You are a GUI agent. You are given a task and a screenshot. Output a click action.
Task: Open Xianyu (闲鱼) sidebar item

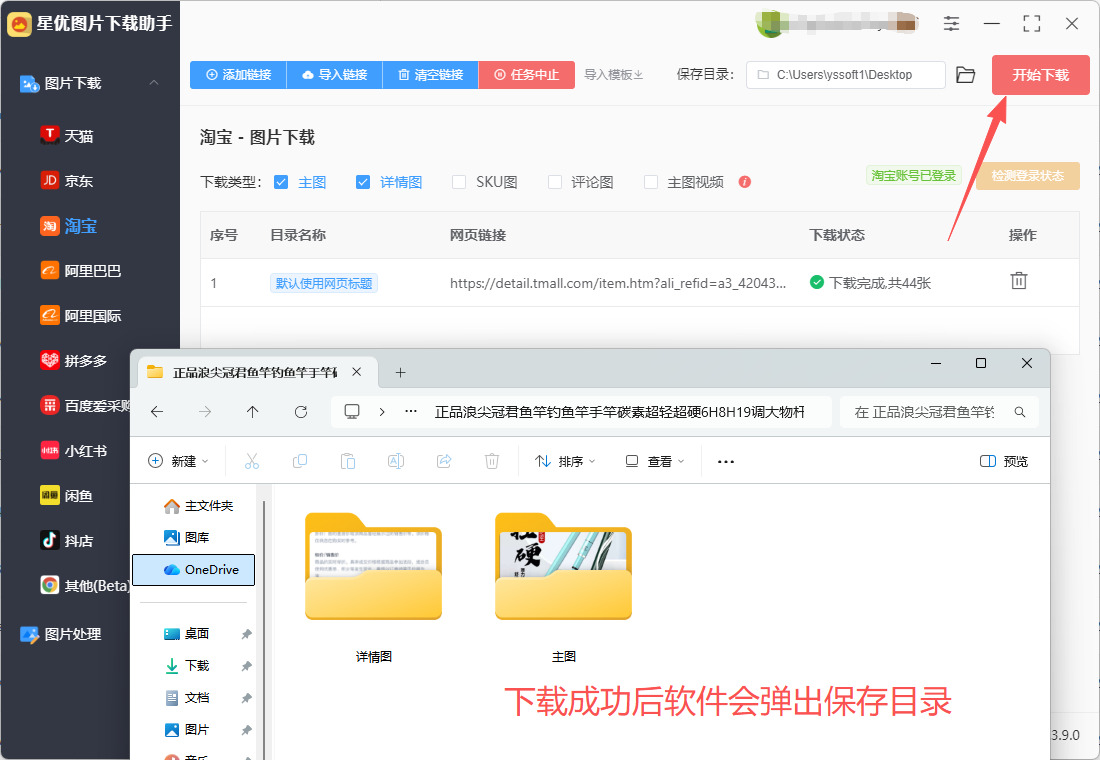pos(67,495)
